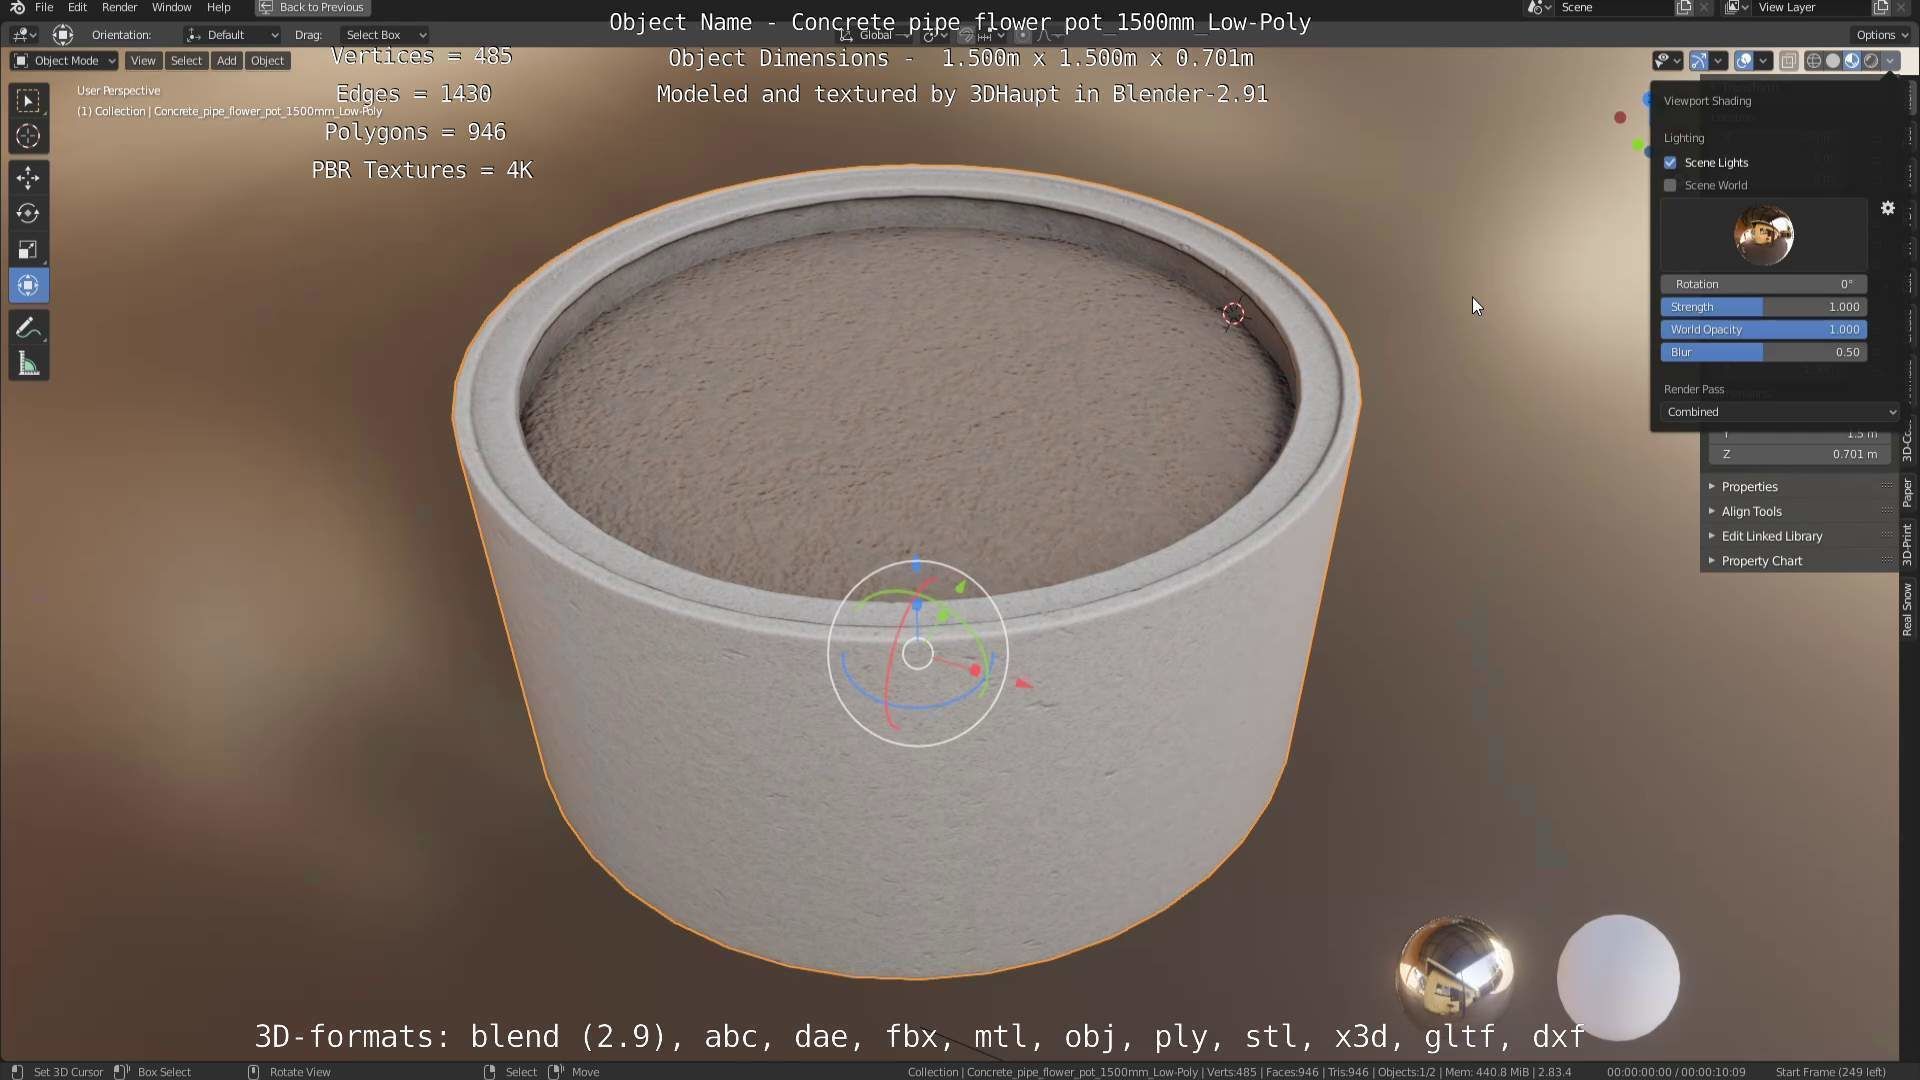Expand the Properties panel
Screen dimensions: 1920x1080
pos(1800,487)
